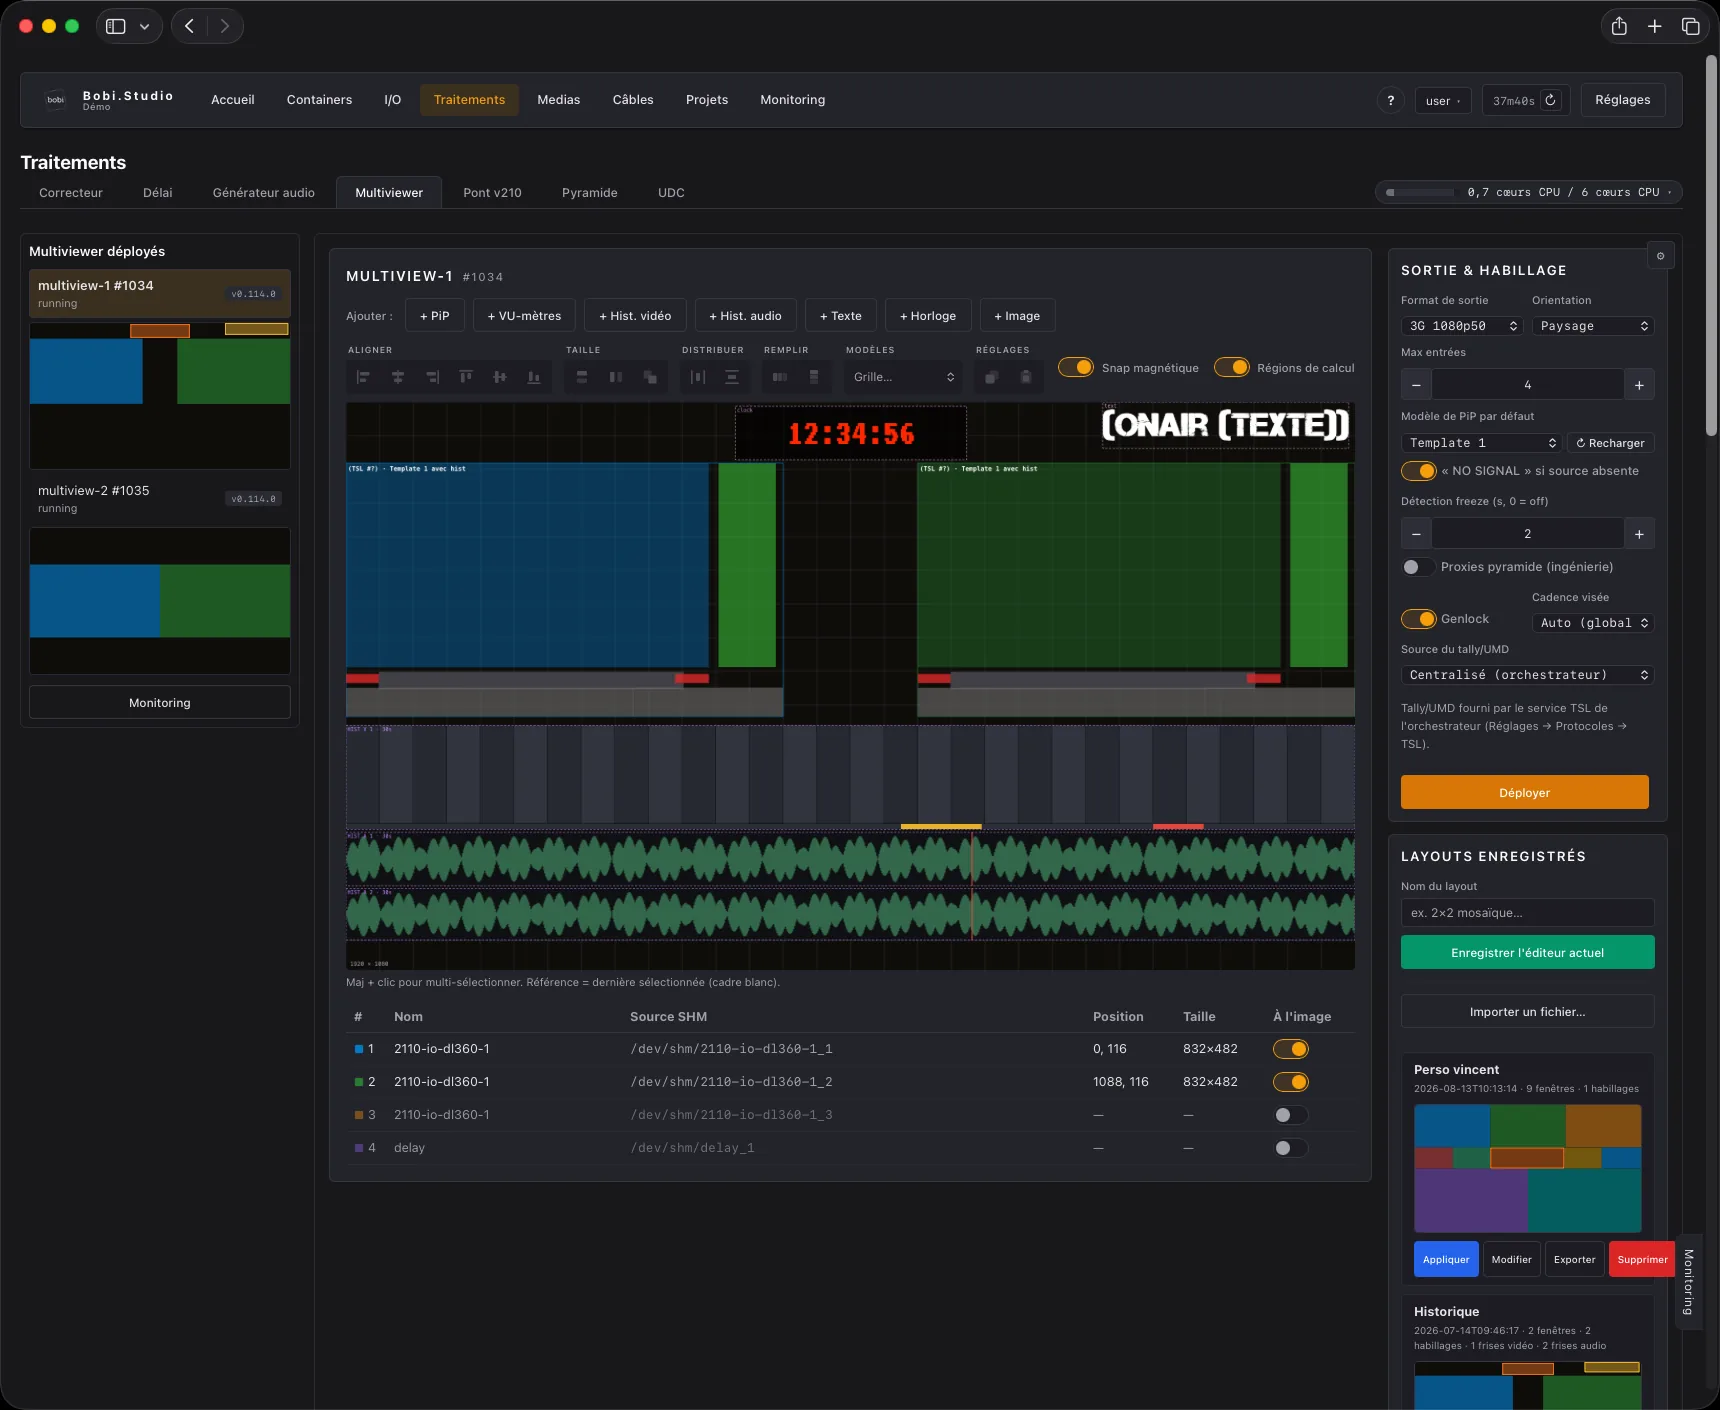
Task: Disable NO SIGNAL si source absente
Action: click(1419, 471)
